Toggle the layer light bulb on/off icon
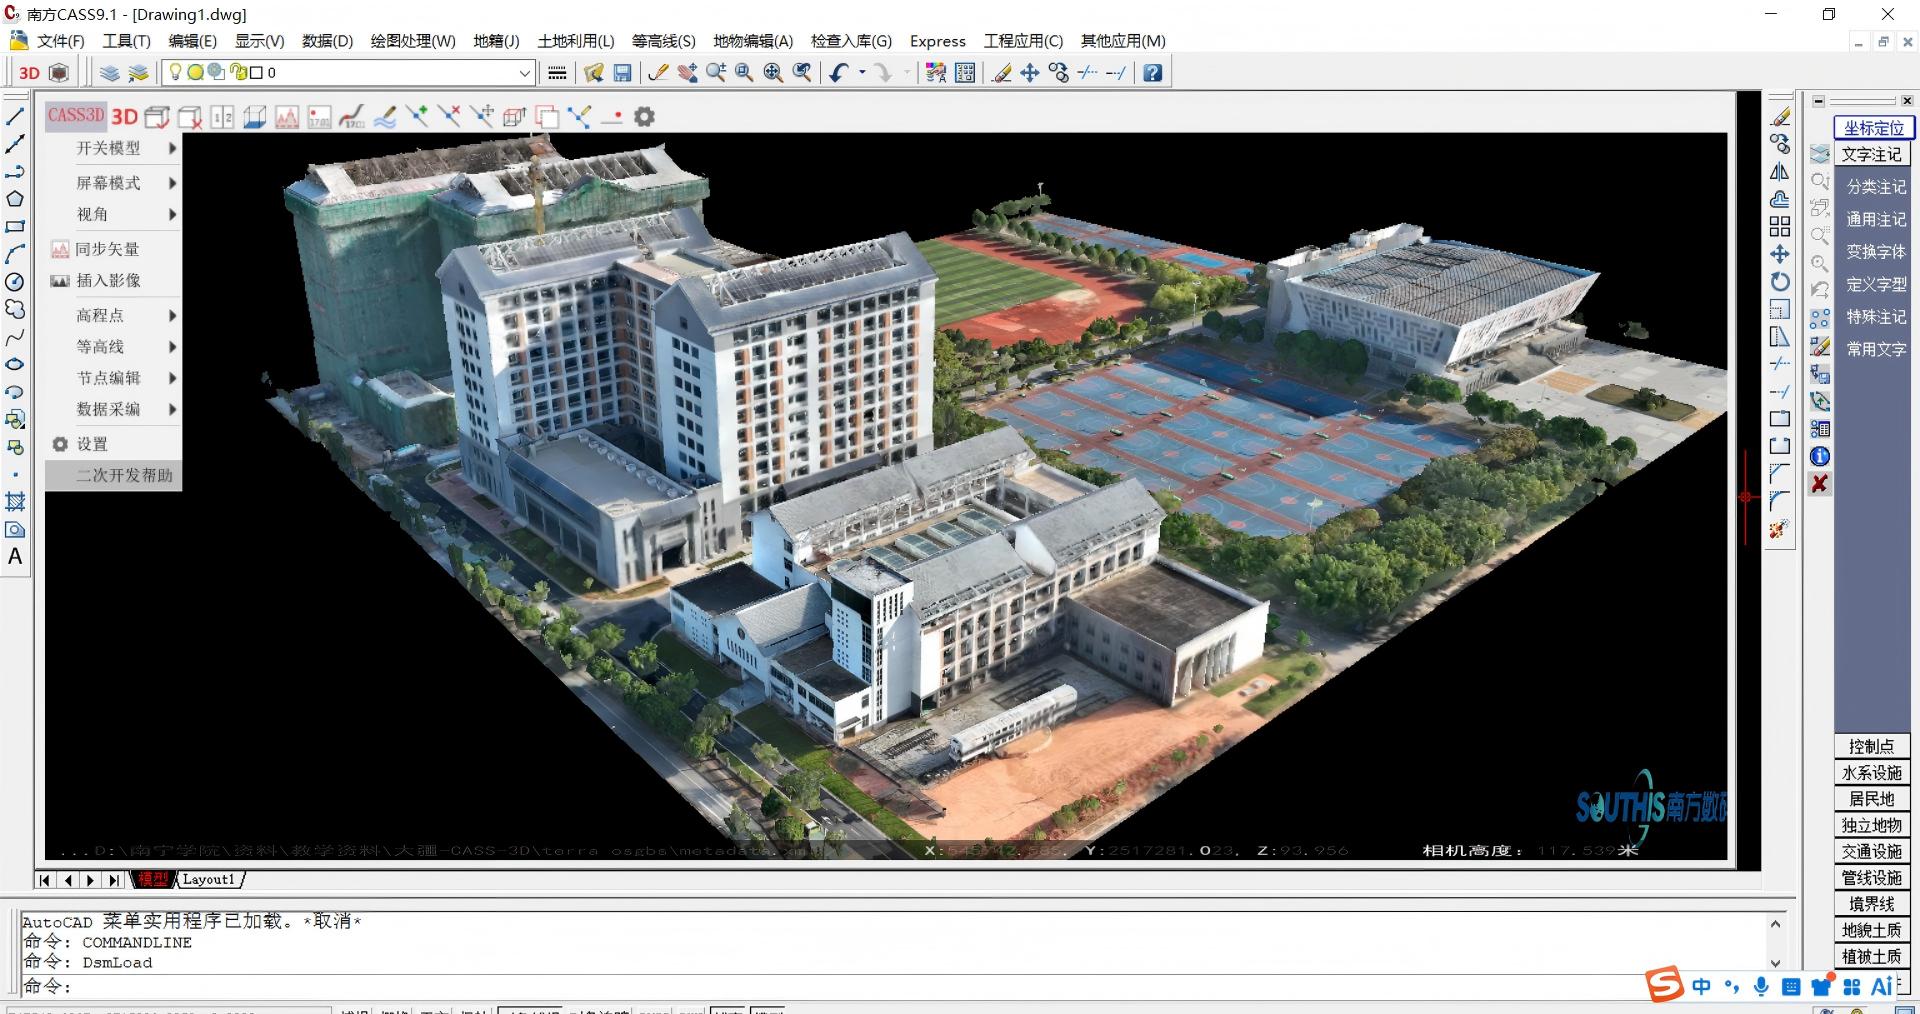The height and width of the screenshot is (1014, 1920). 176,72
